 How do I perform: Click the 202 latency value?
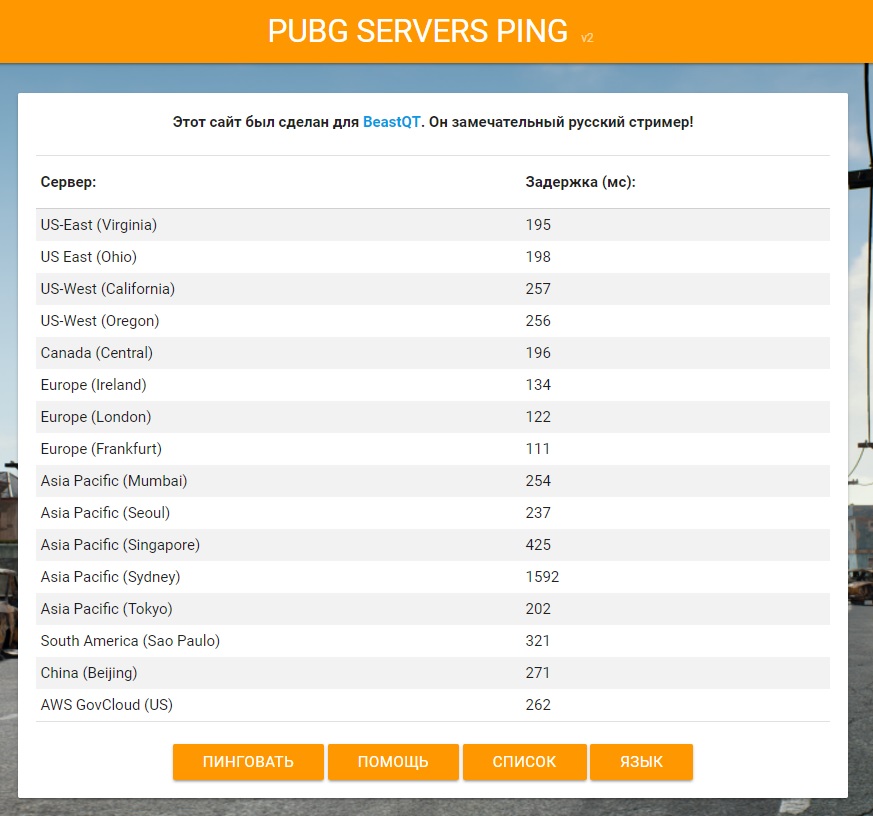(x=538, y=609)
